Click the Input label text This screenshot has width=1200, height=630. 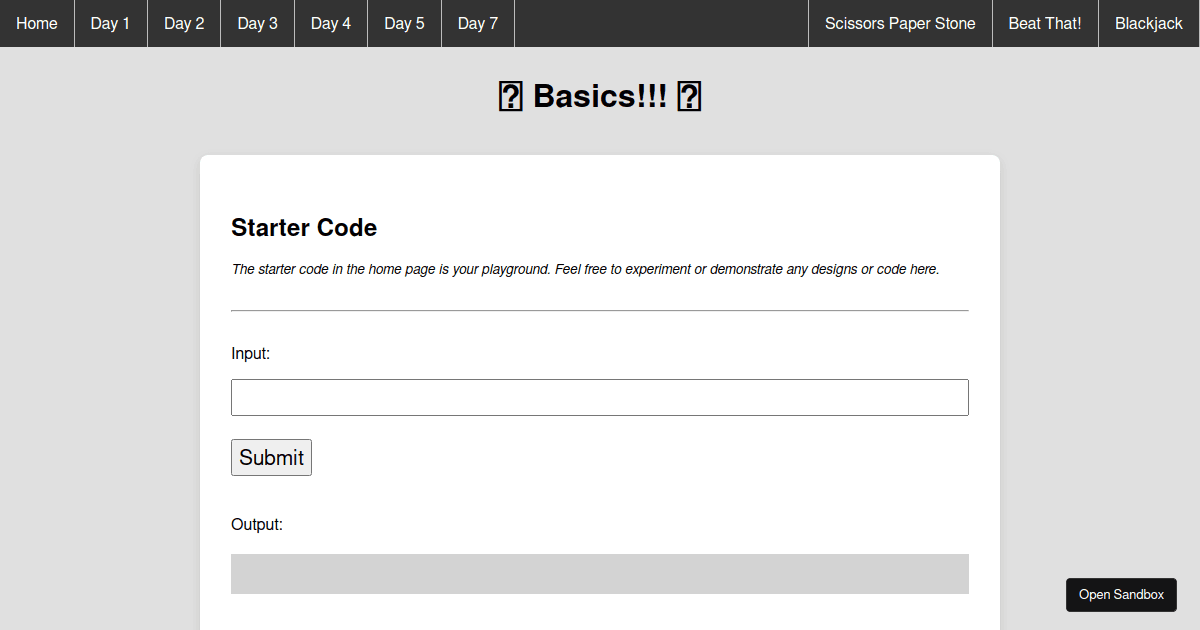click(250, 353)
